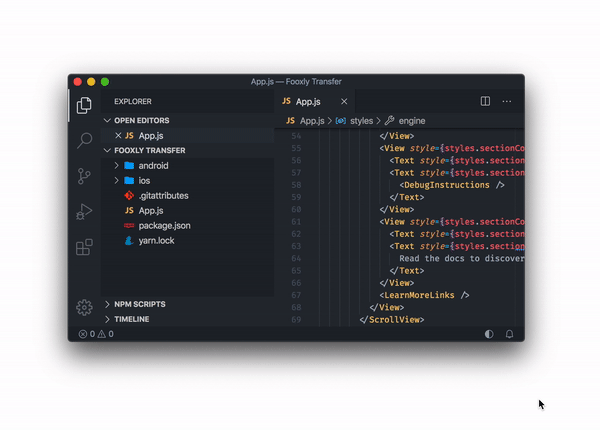Click line number 58 in gutter
Image resolution: width=600 pixels, height=430 pixels.
click(x=296, y=185)
